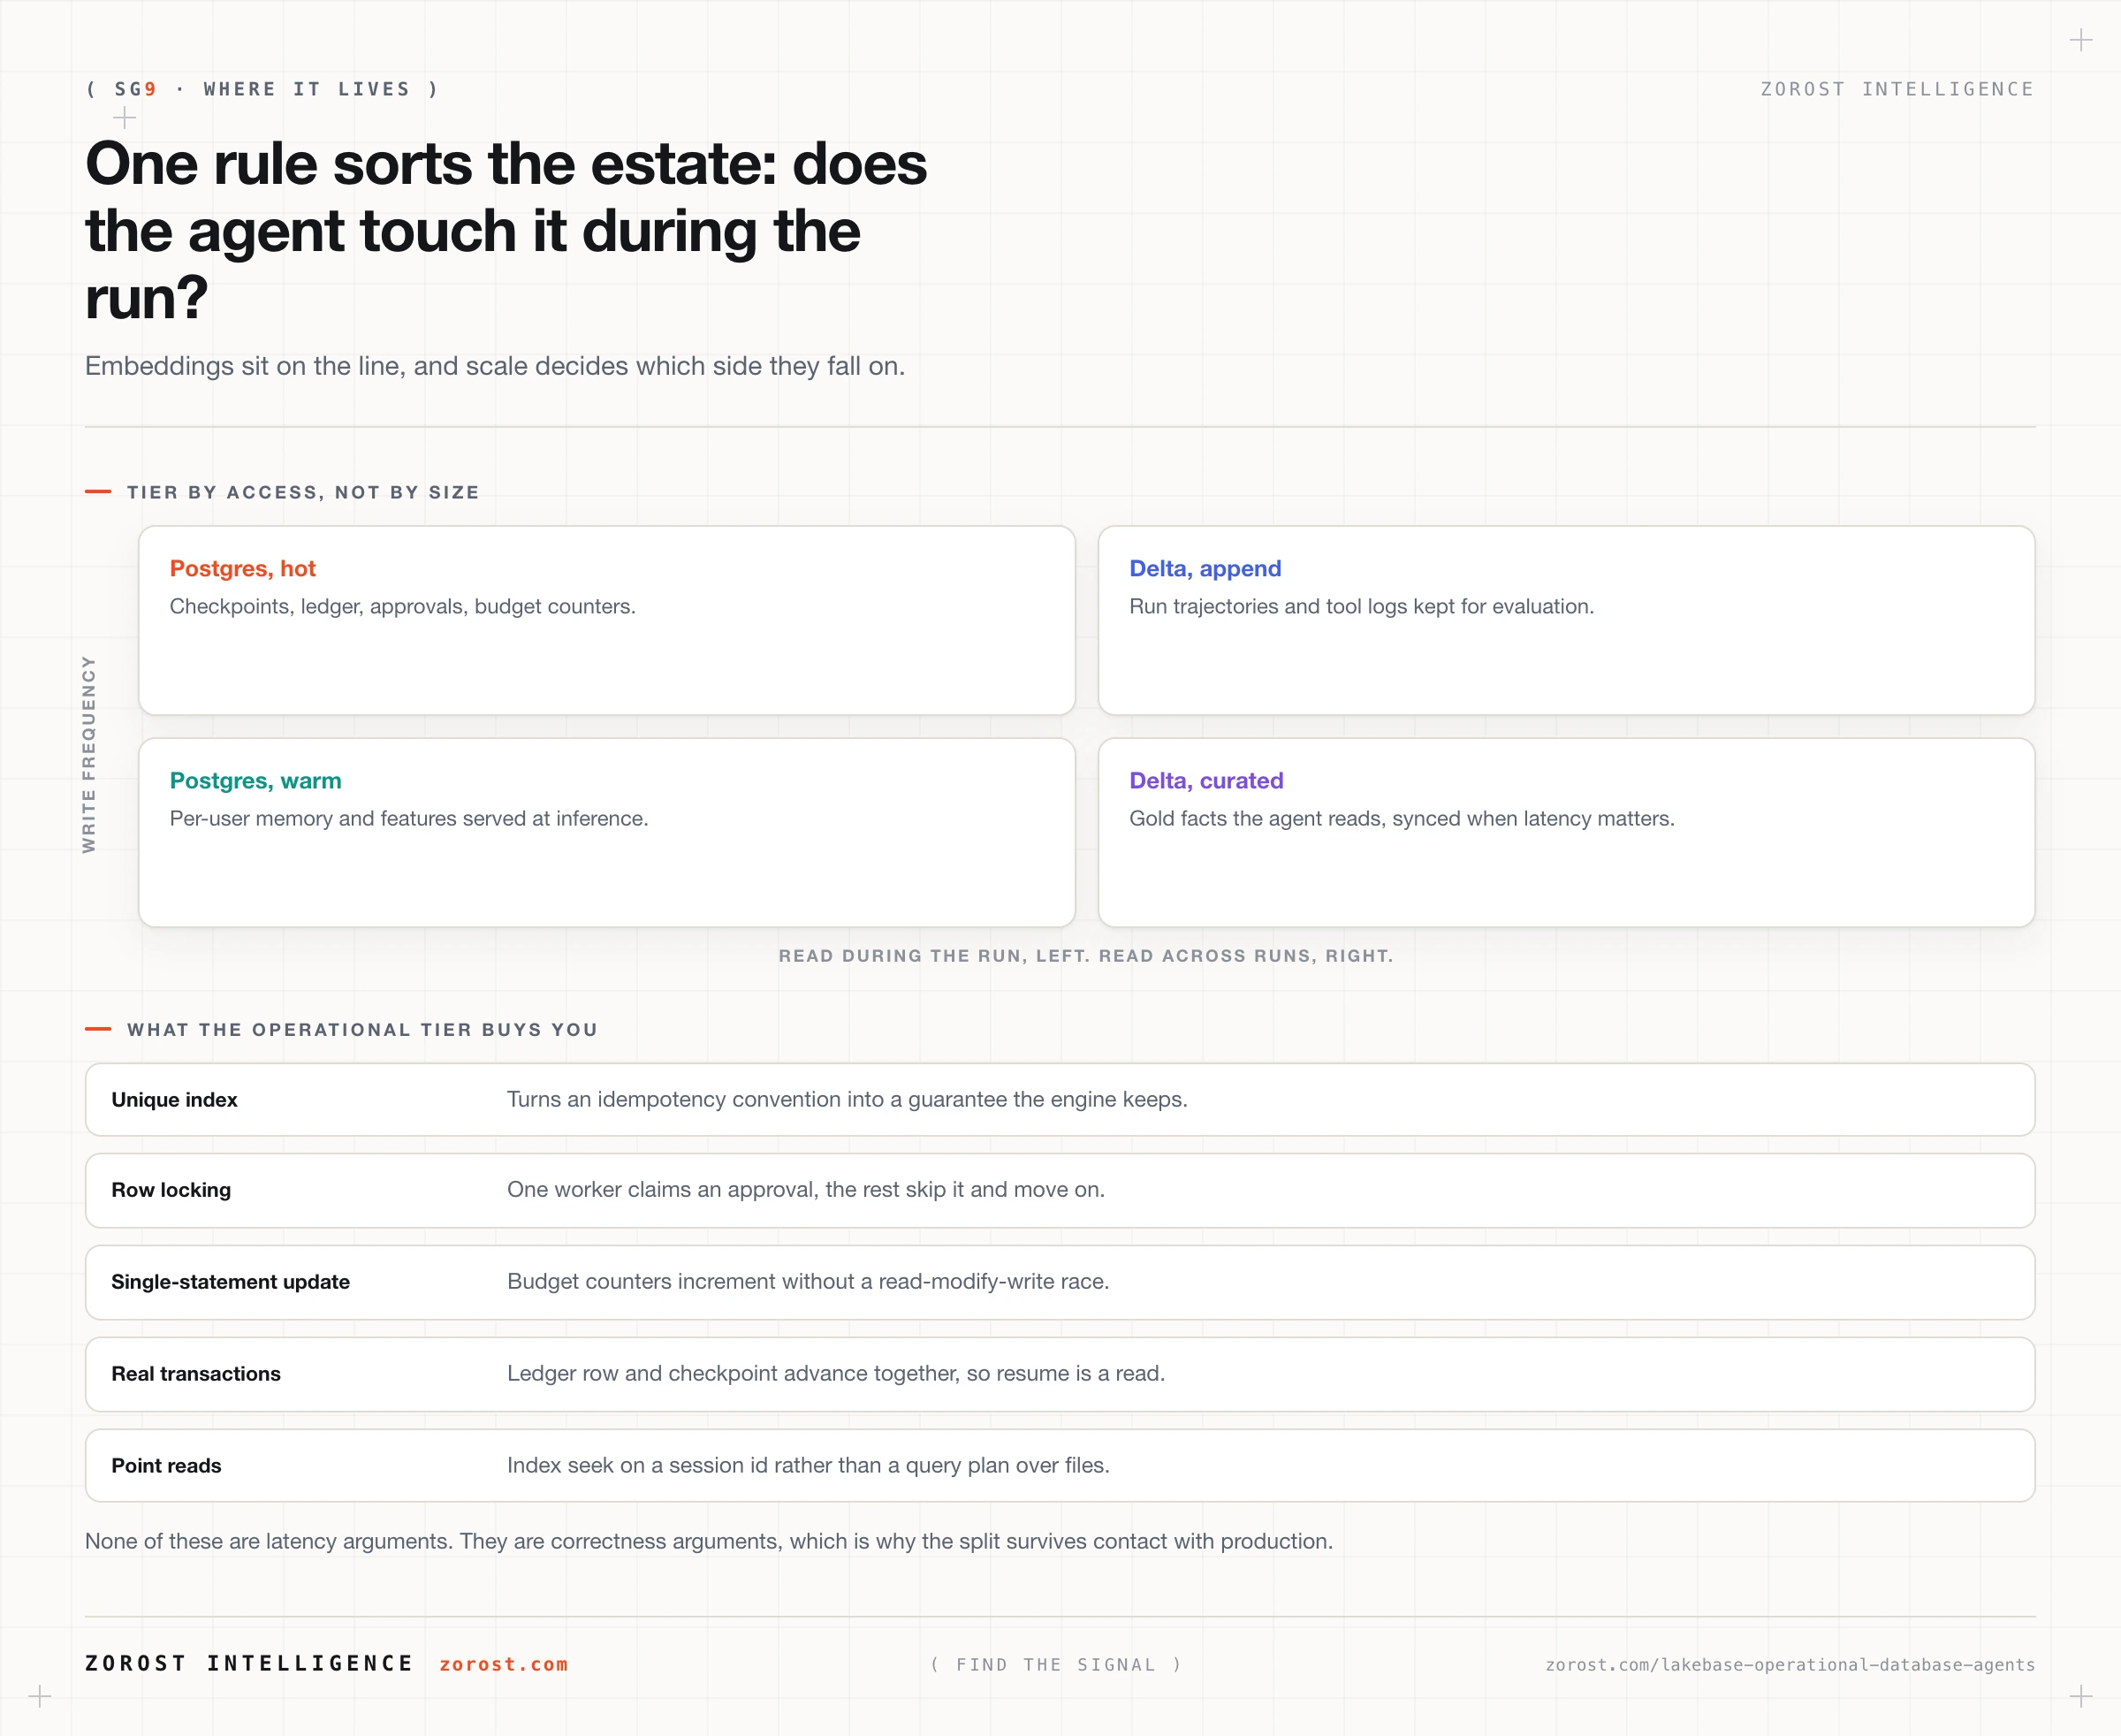The width and height of the screenshot is (2121, 1736).
Task: Open the lakebase-operational-database-agents URL
Action: coord(1790,1664)
